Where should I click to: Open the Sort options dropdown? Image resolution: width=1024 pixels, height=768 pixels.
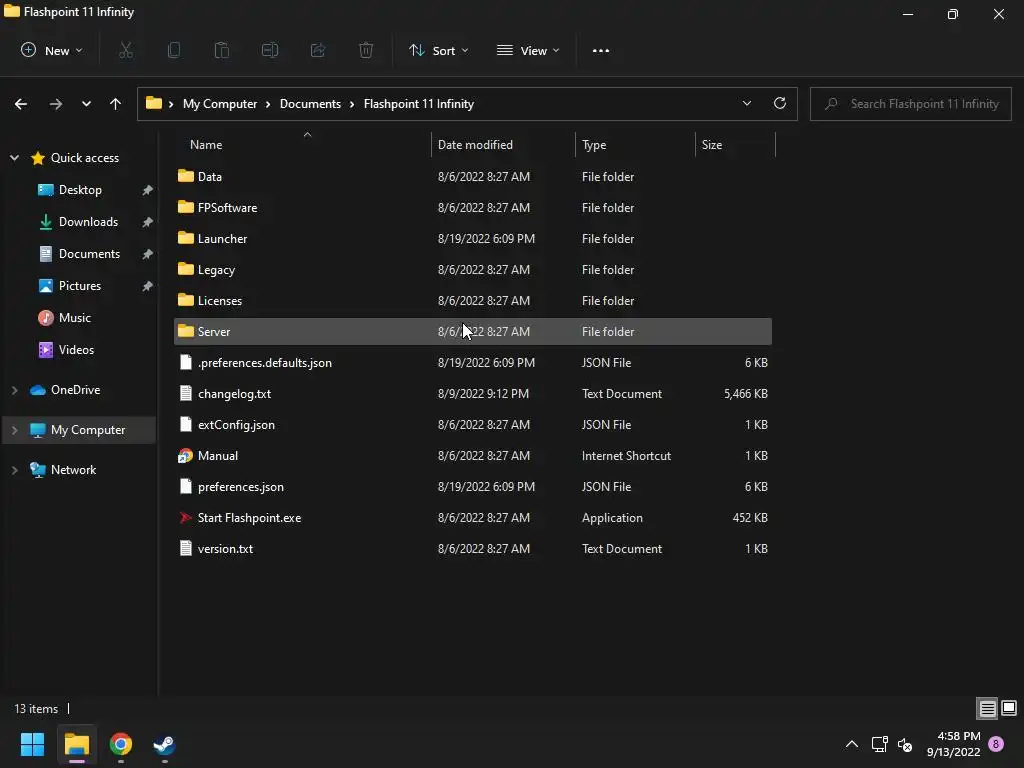tap(438, 50)
